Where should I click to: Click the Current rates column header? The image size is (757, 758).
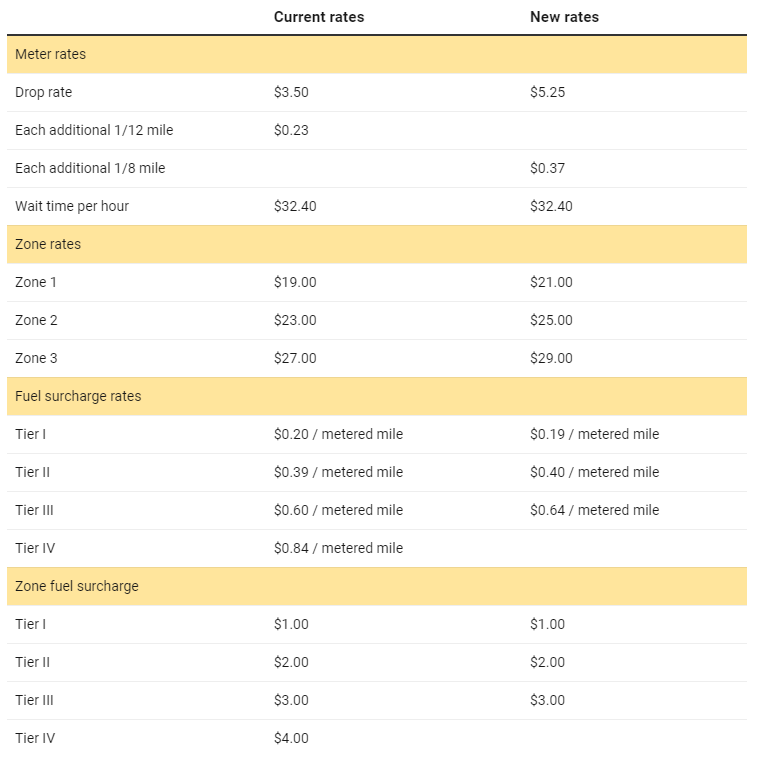(318, 17)
